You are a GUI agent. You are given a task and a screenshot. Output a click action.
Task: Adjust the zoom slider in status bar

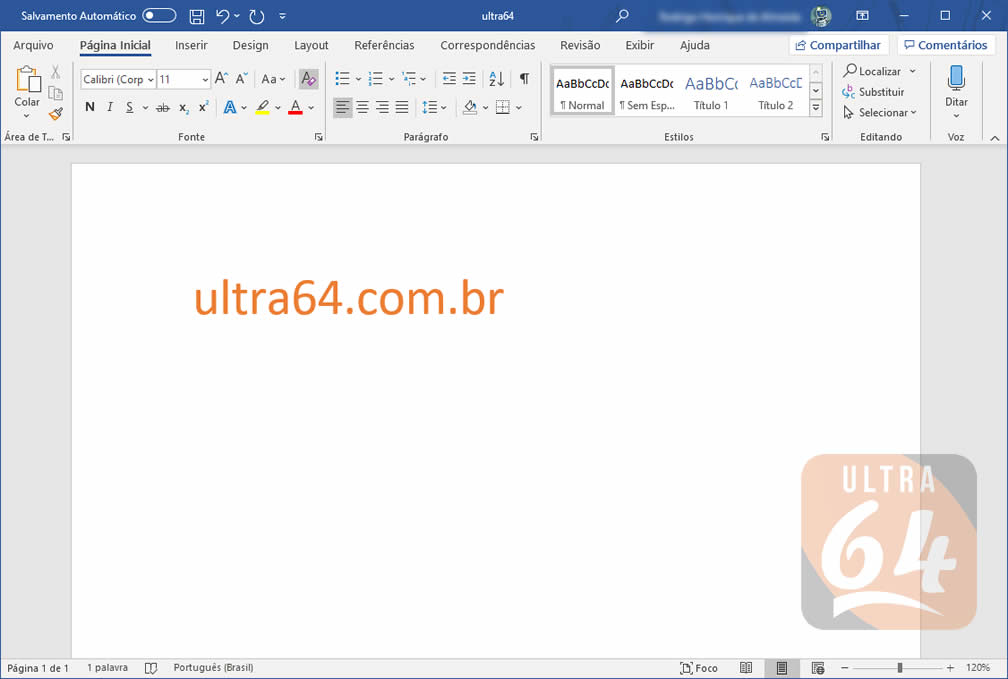coord(900,668)
